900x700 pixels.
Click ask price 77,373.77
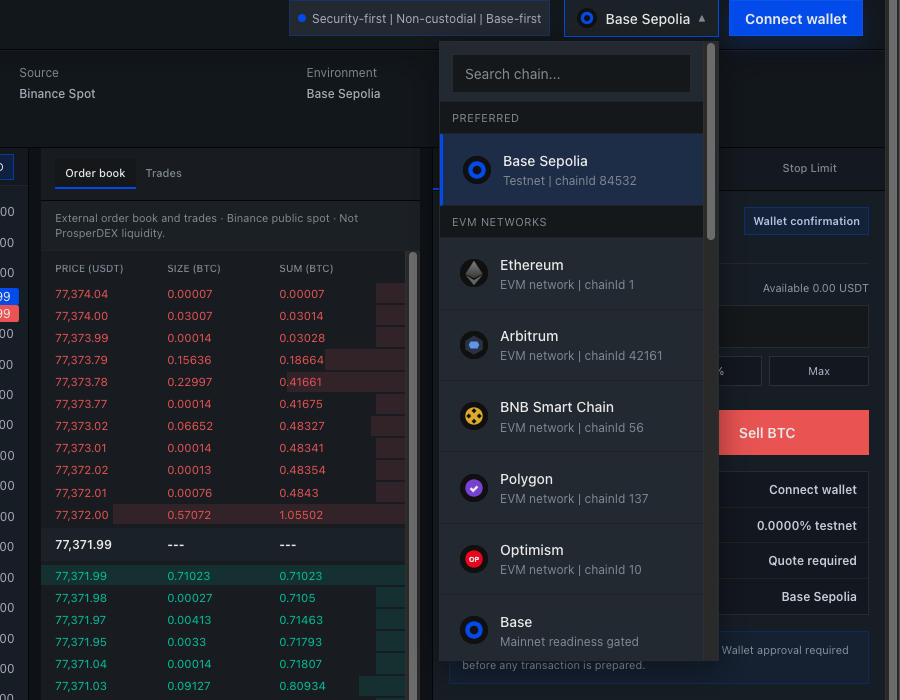[81, 404]
